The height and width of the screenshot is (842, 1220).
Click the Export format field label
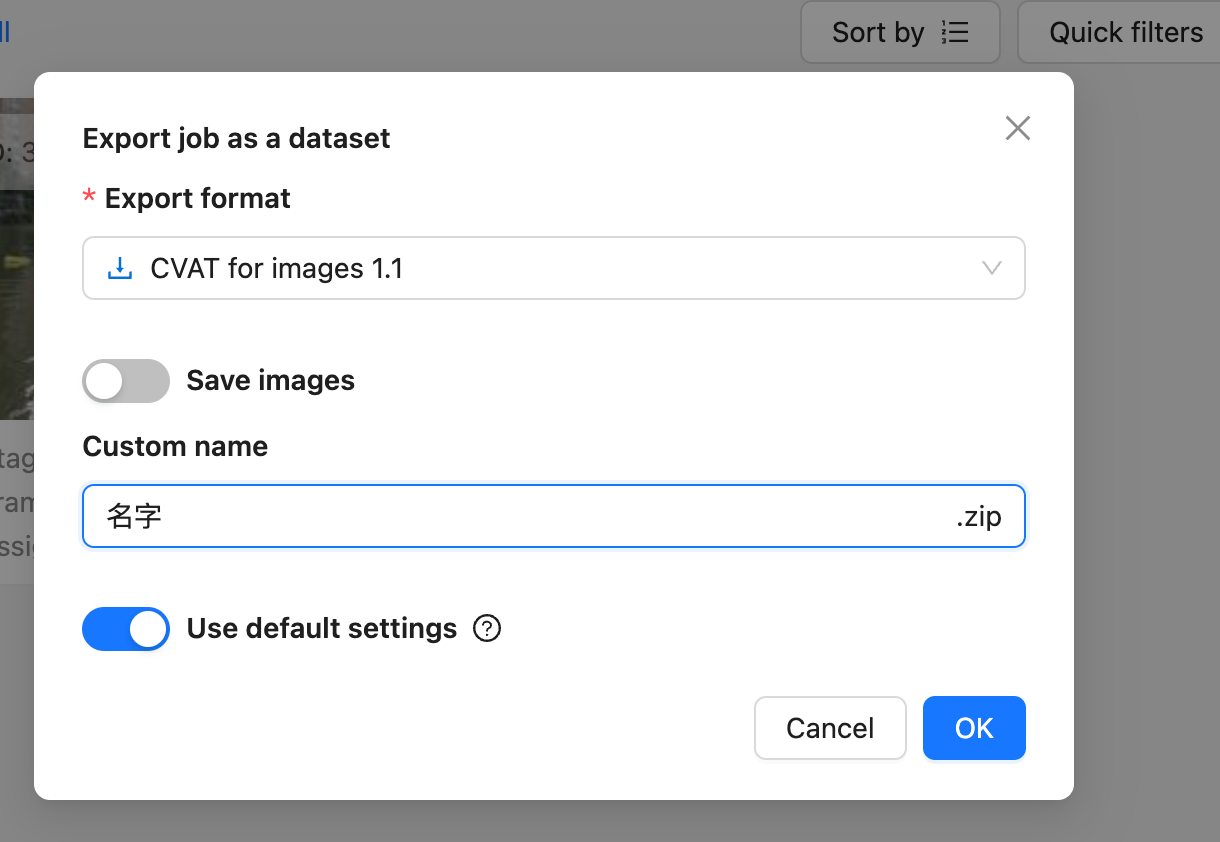point(197,199)
